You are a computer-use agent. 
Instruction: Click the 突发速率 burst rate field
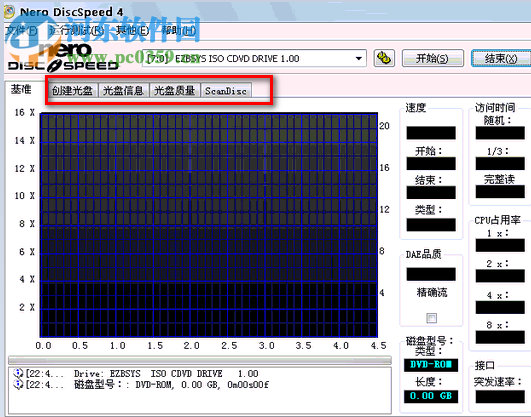point(500,397)
